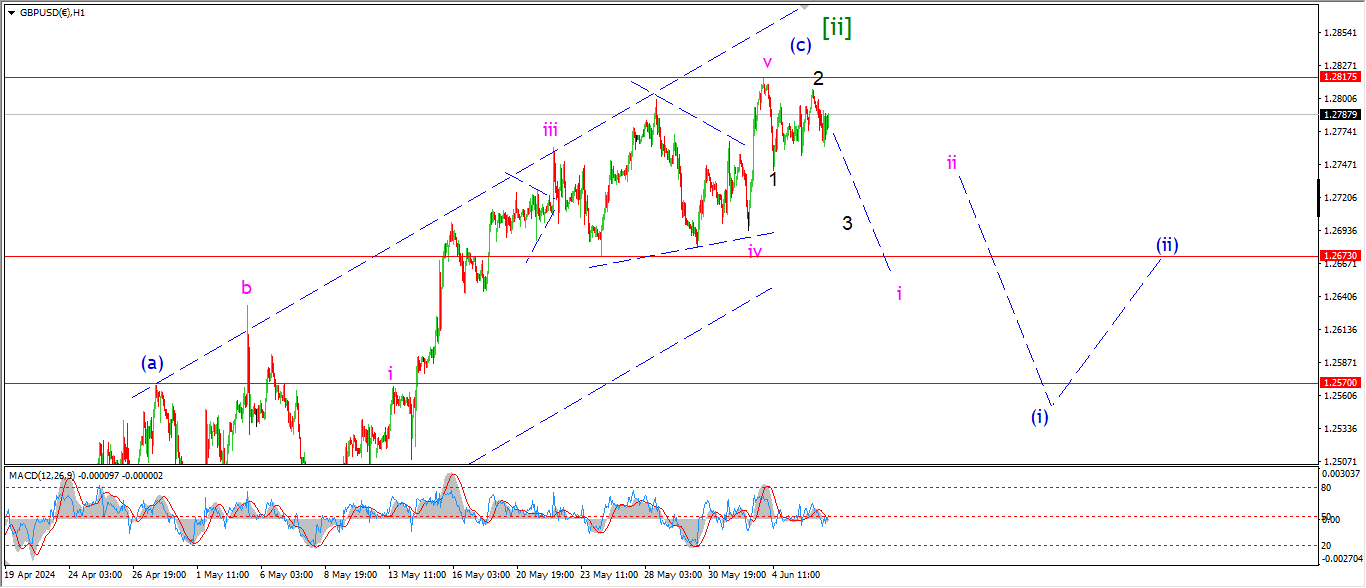Select the magenta b wave label
The width and height of the screenshot is (1366, 588).
tap(246, 288)
